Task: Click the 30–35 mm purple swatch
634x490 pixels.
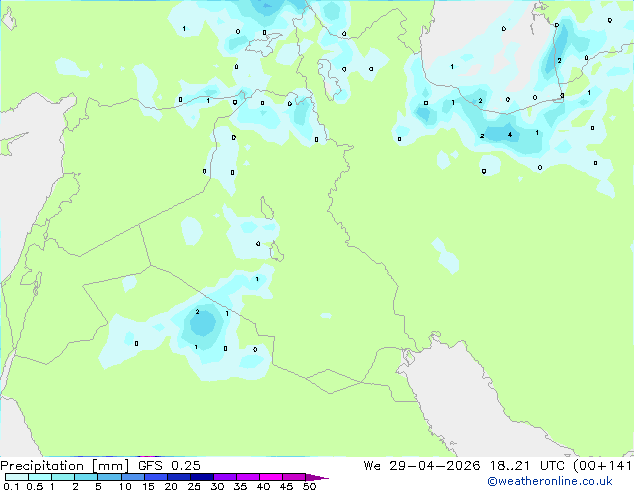Action: (x=225, y=477)
